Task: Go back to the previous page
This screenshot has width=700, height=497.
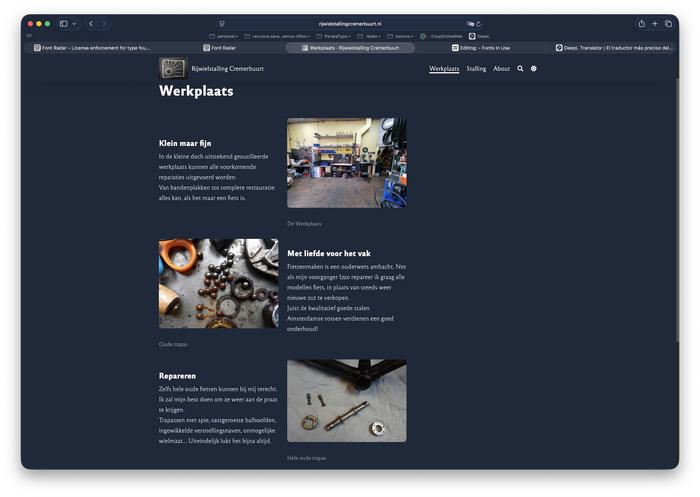Action: 91,24
